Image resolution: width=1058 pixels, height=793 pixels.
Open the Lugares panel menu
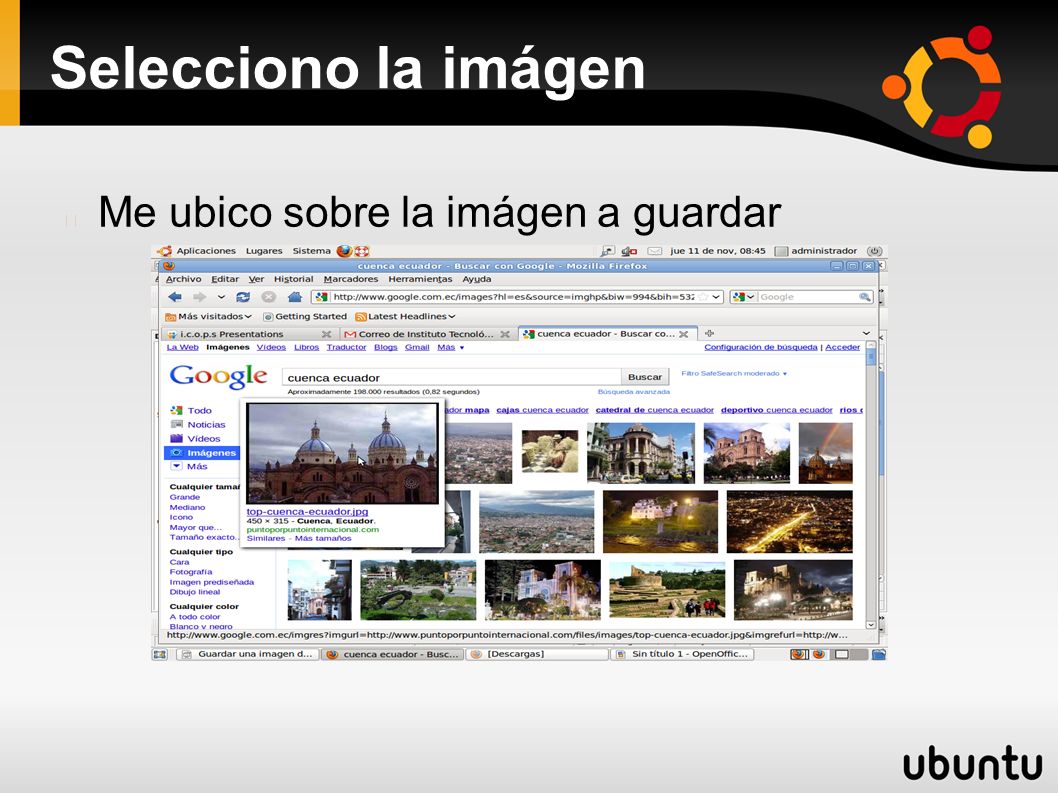264,251
